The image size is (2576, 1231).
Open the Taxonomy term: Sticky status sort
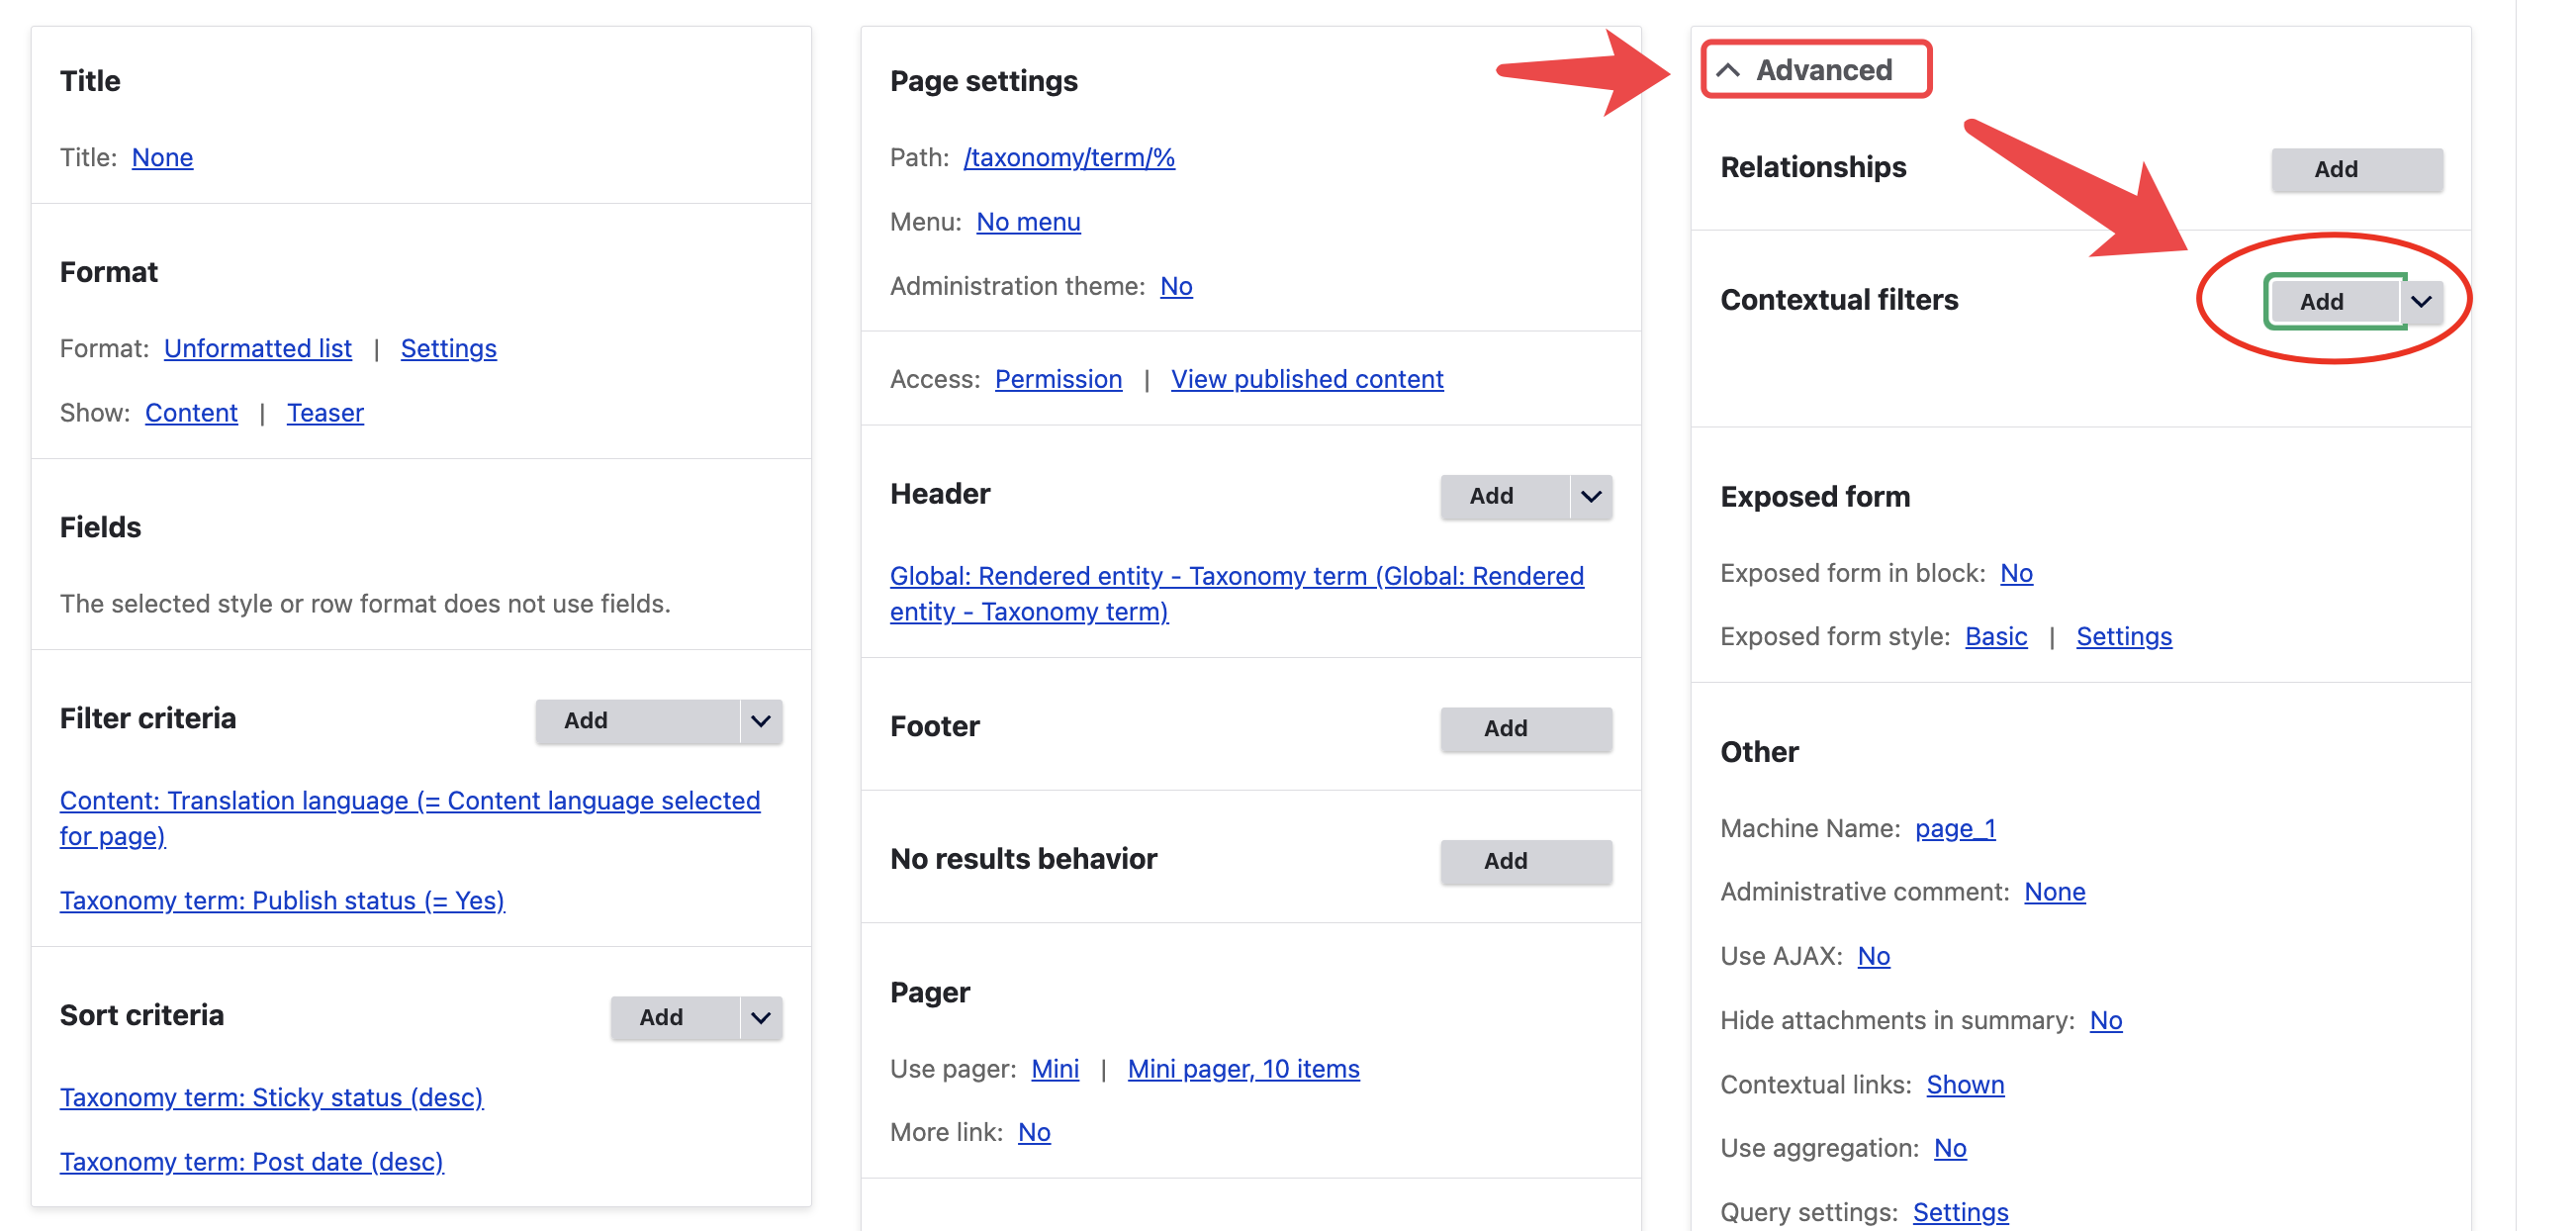[x=271, y=1097]
